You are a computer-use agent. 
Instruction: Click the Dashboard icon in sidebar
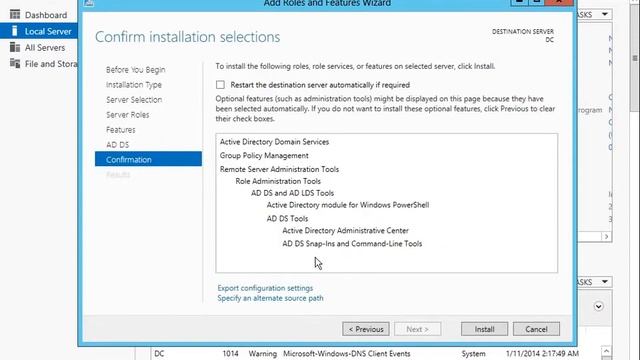coord(15,15)
